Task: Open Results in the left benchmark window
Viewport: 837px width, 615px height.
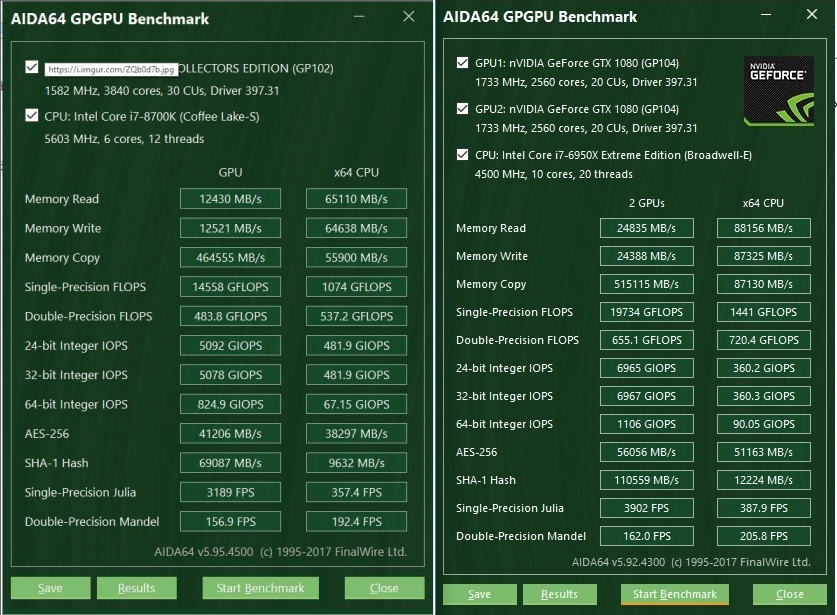Action: point(137,588)
